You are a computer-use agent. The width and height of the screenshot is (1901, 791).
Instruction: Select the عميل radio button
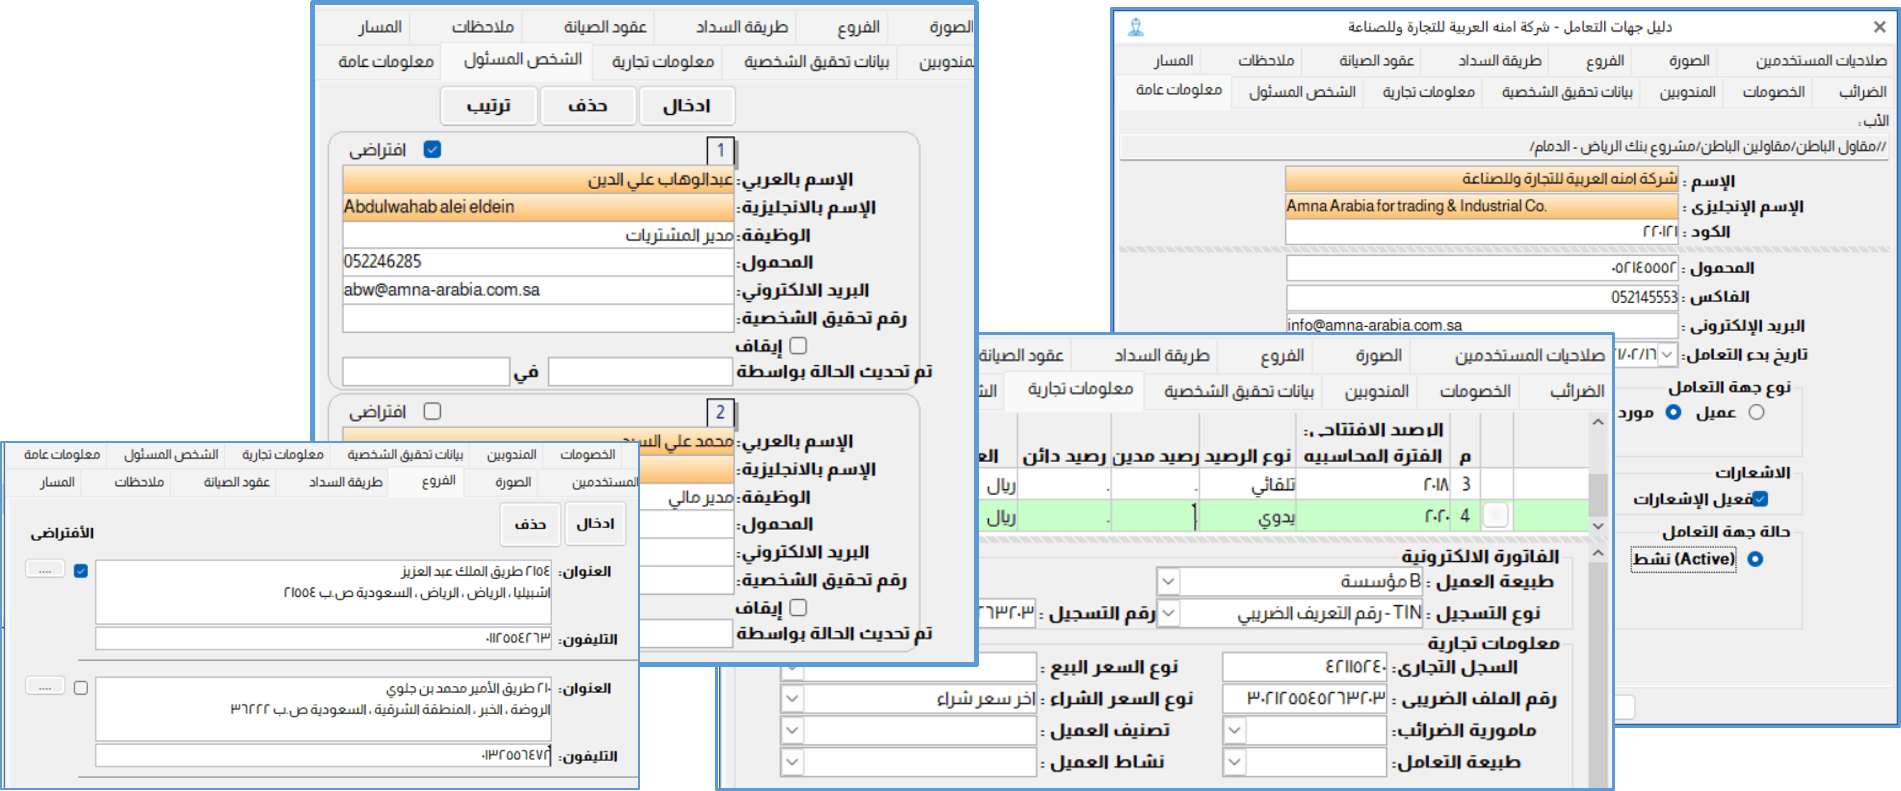pos(1757,412)
